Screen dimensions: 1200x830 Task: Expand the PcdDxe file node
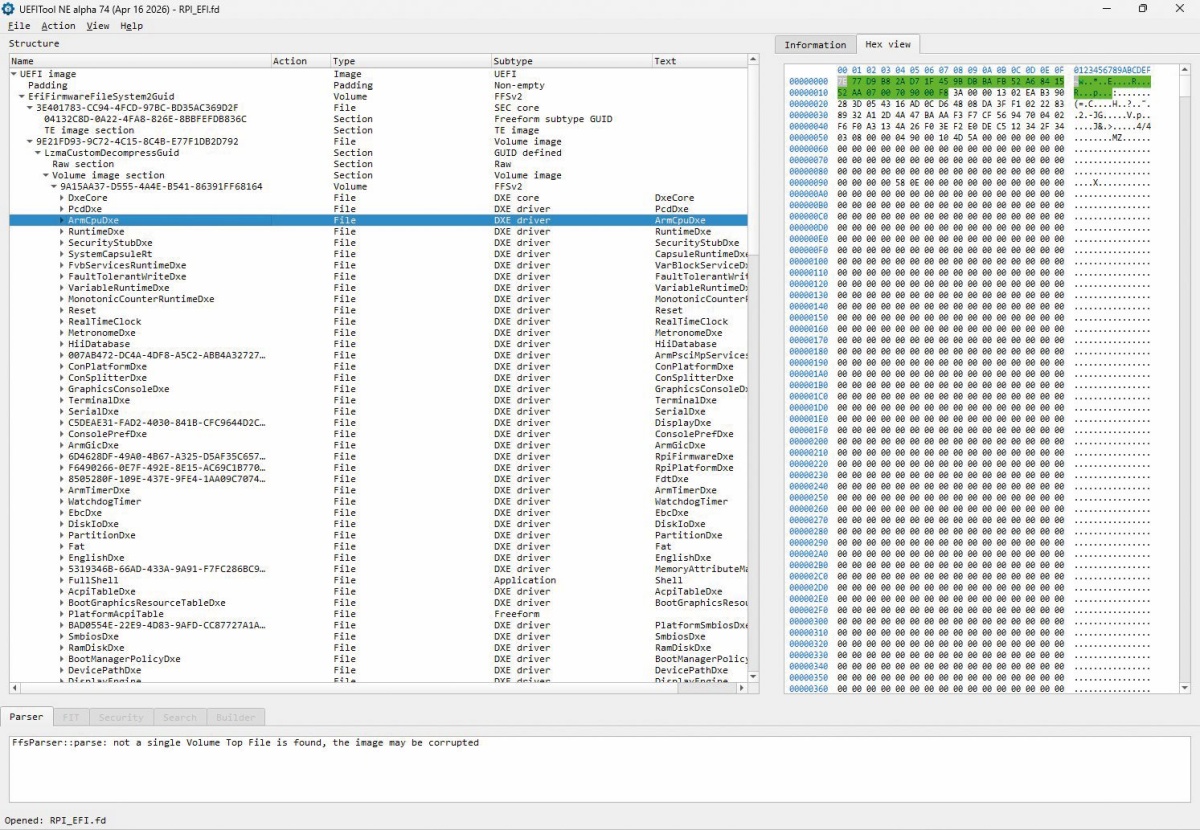pyautogui.click(x=62, y=209)
